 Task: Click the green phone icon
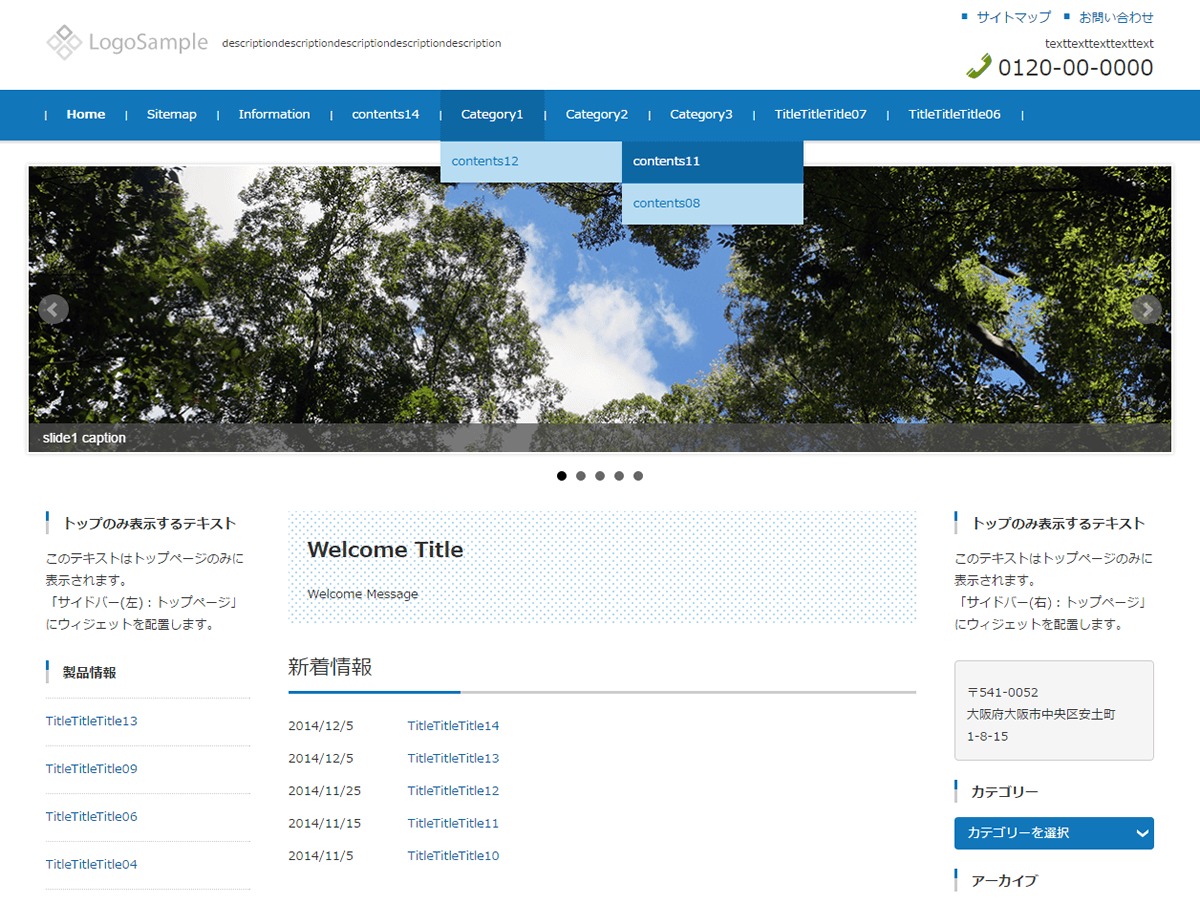(x=978, y=66)
